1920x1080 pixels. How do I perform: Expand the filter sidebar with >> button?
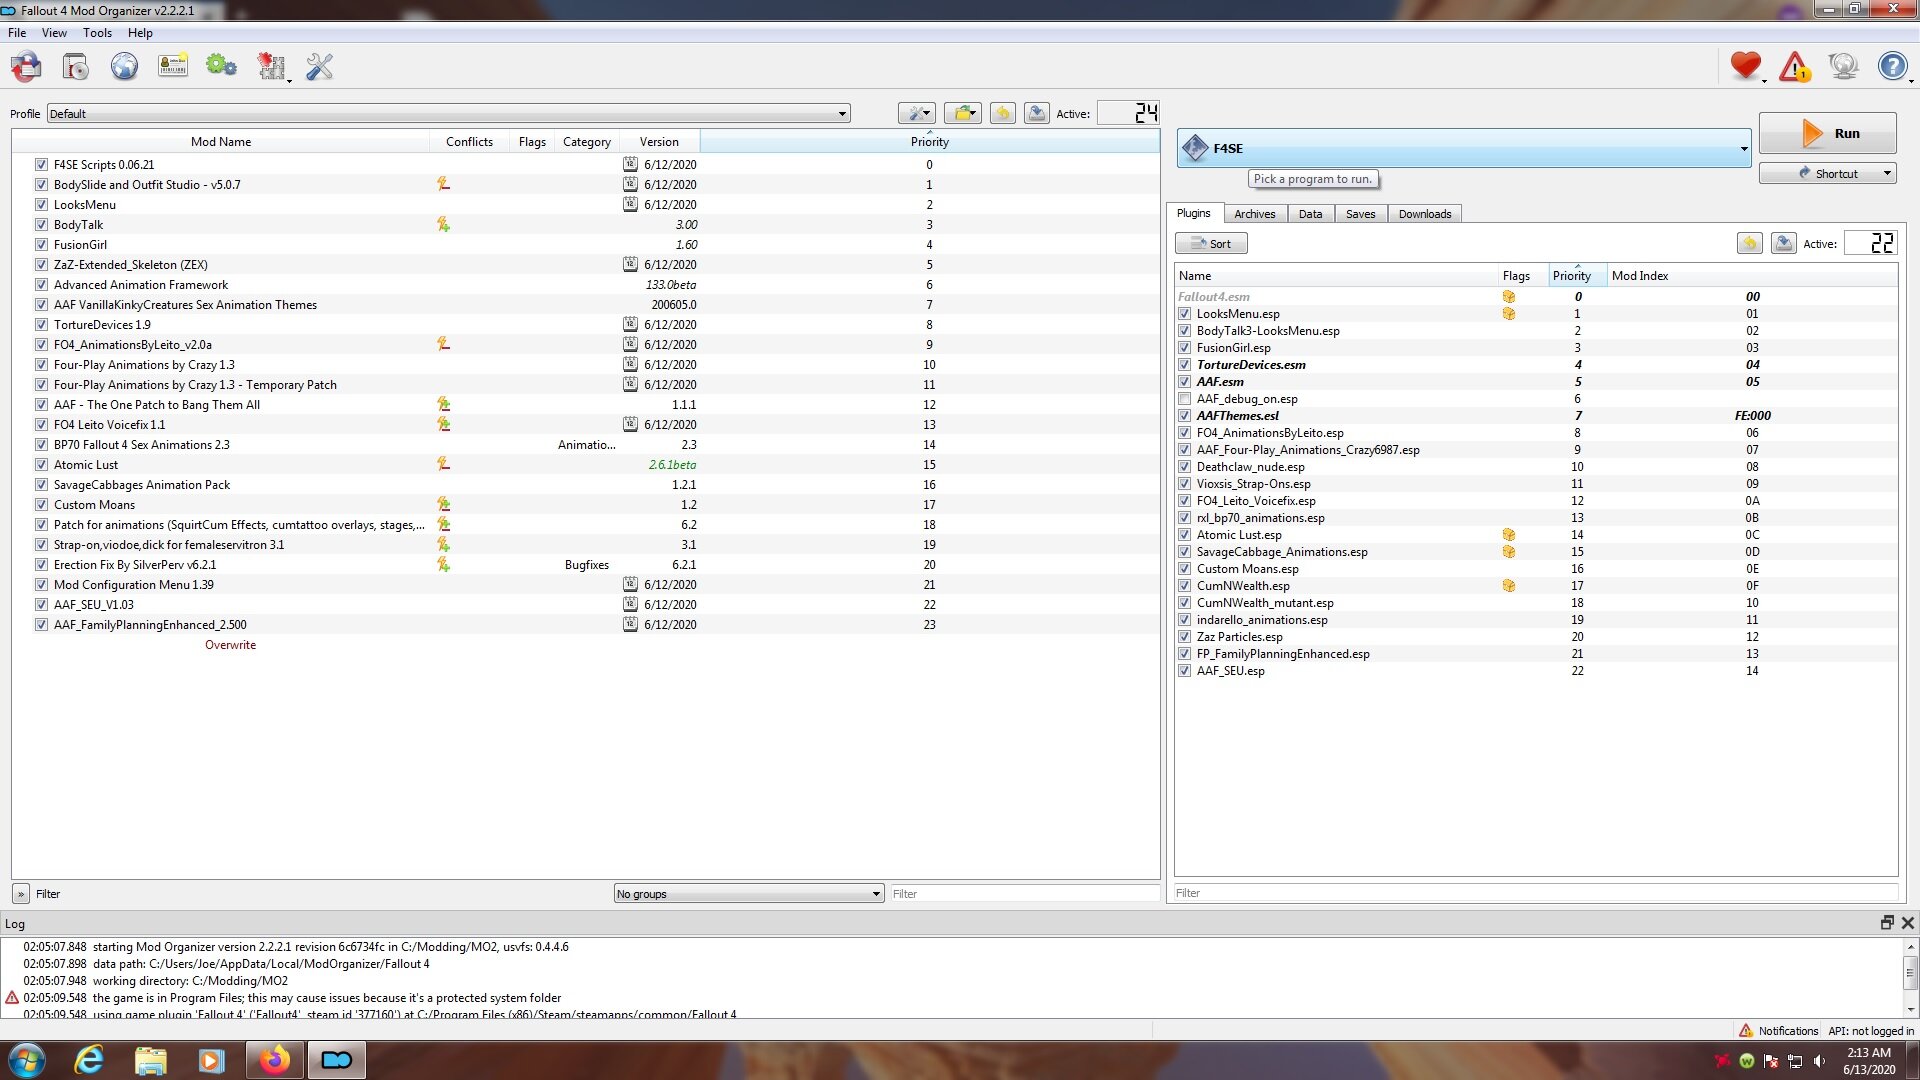coord(21,894)
